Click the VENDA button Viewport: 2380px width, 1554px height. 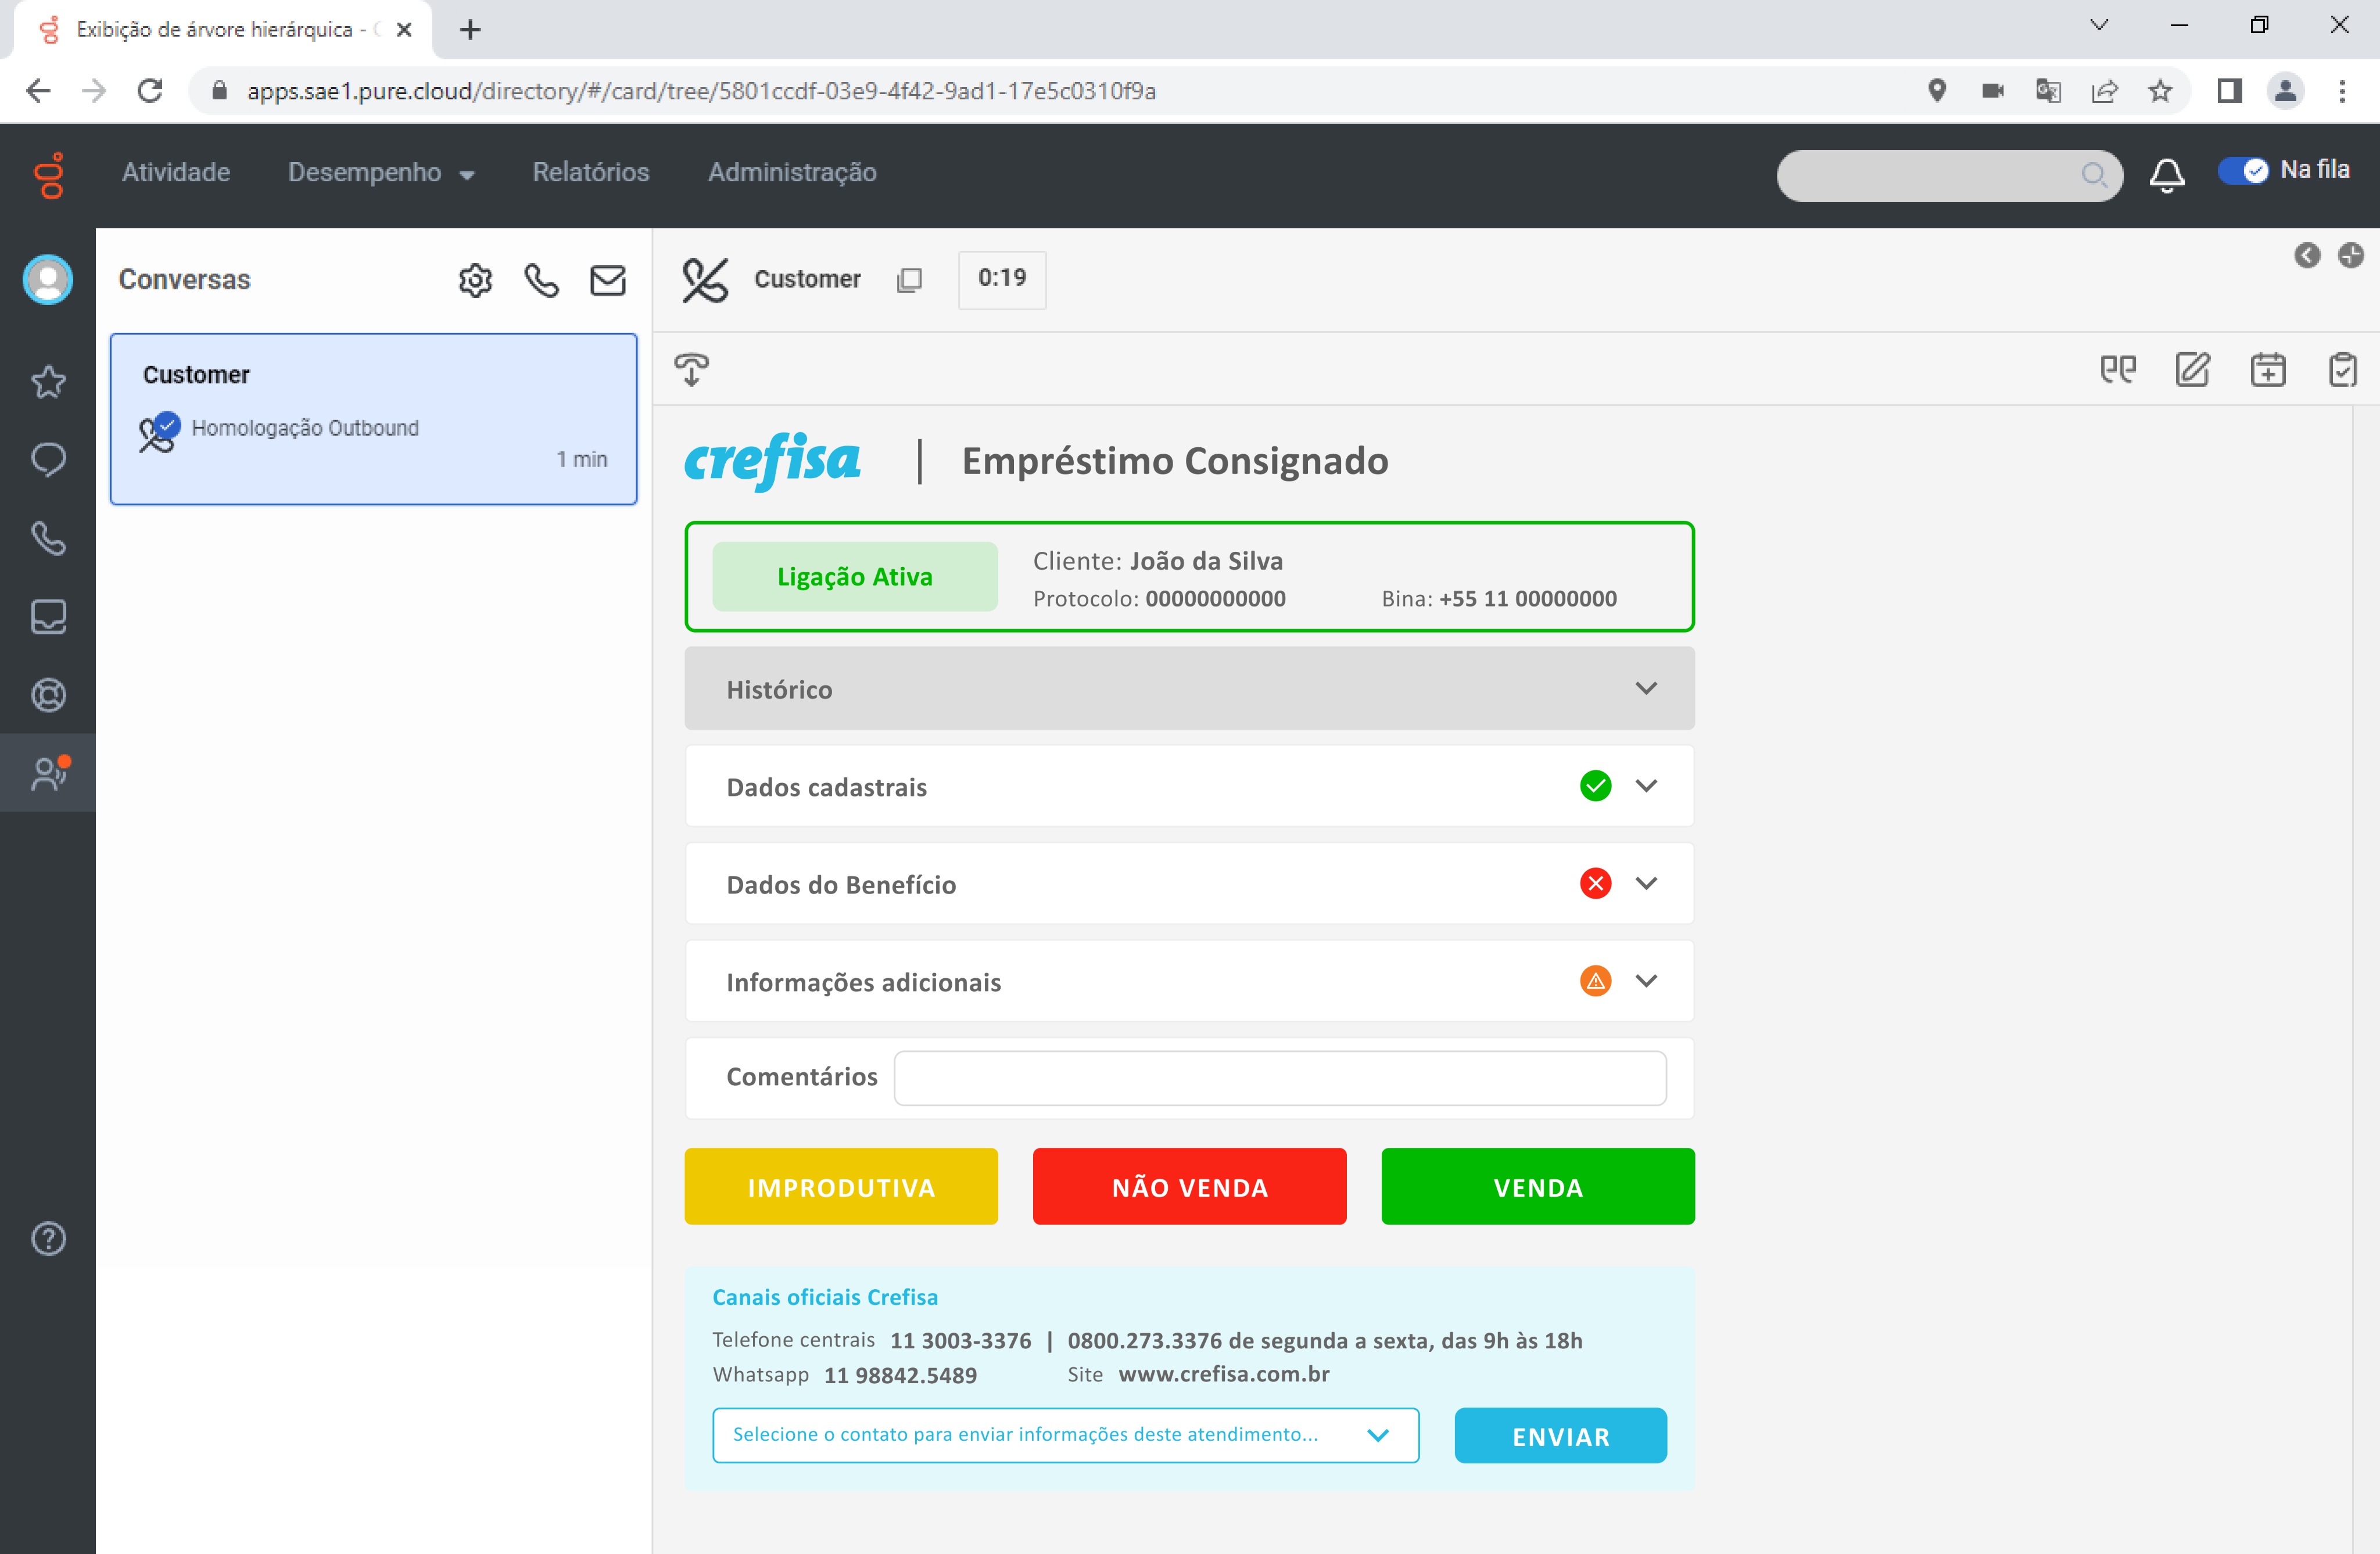1537,1187
